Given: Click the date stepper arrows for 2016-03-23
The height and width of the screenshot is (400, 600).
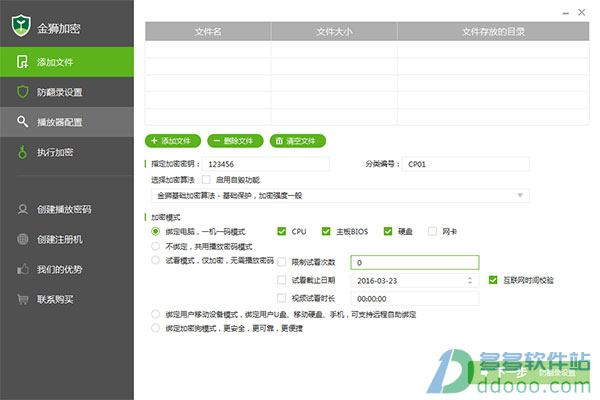Looking at the screenshot, I should click(470, 280).
